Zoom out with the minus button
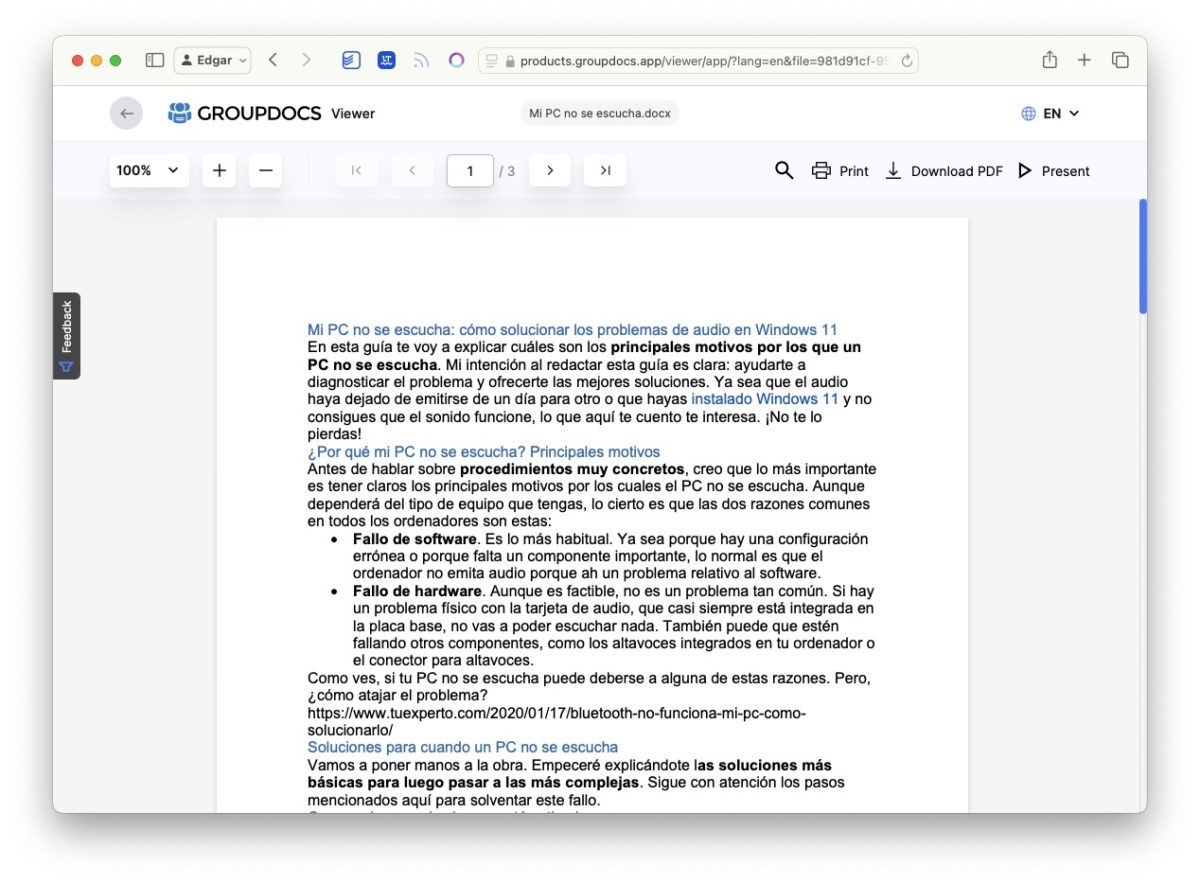The image size is (1200, 883). 265,171
